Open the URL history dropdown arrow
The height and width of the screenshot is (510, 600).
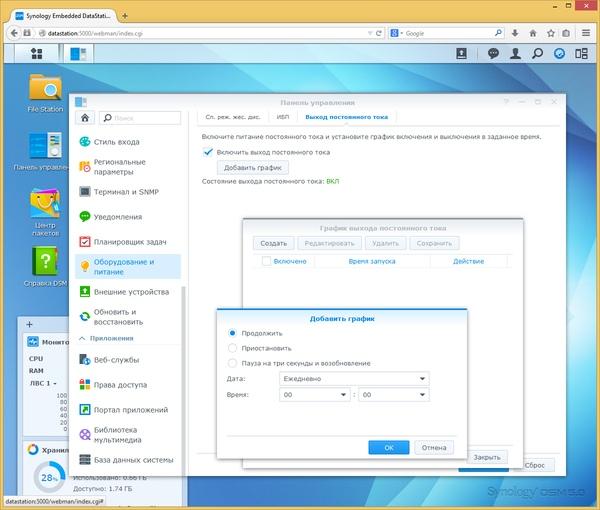point(370,33)
